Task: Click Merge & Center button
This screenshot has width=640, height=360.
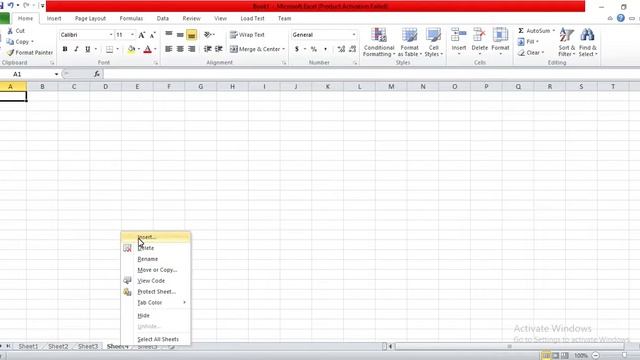Action: 255,49
